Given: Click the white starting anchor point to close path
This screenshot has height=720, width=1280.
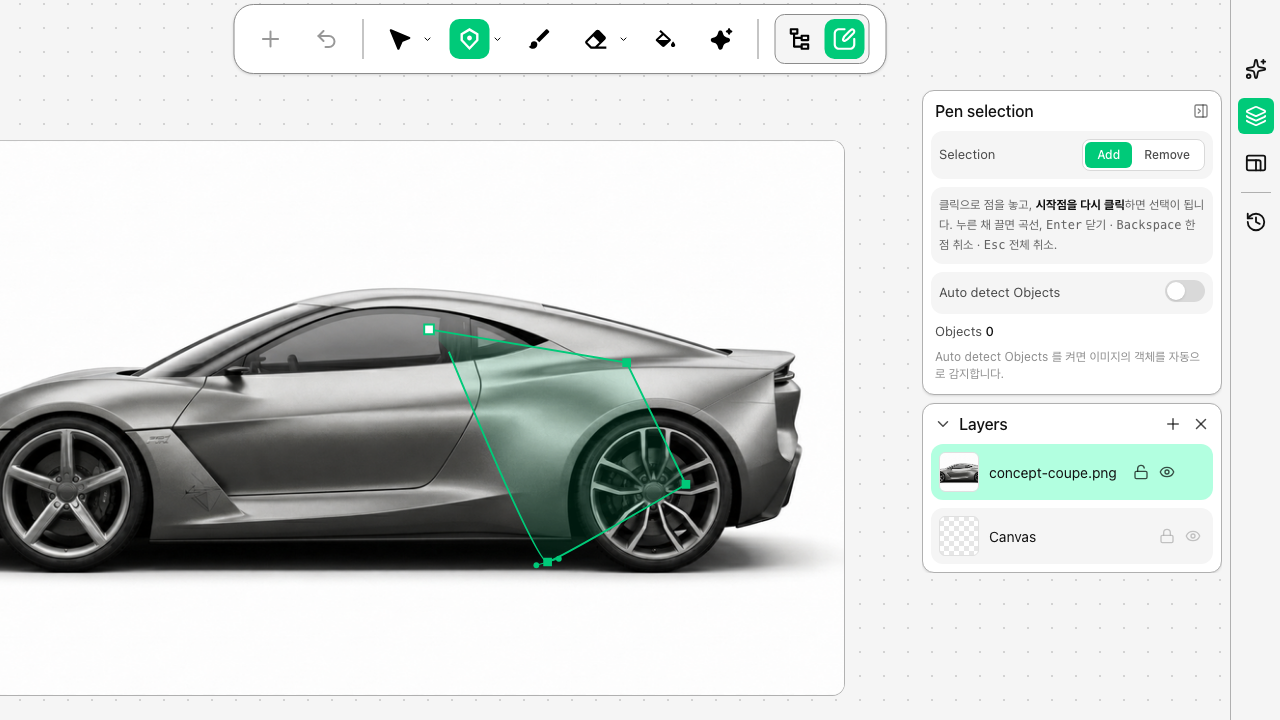Looking at the screenshot, I should 429,329.
